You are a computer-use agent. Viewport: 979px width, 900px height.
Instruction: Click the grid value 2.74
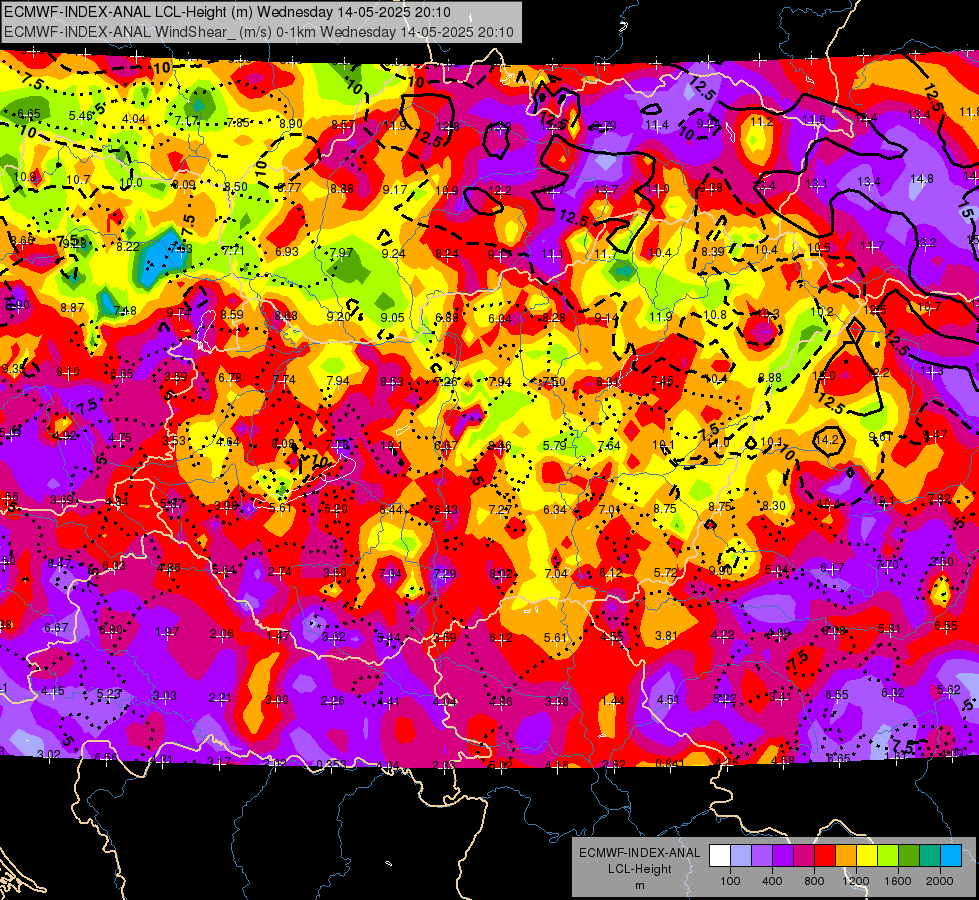pyautogui.click(x=280, y=571)
